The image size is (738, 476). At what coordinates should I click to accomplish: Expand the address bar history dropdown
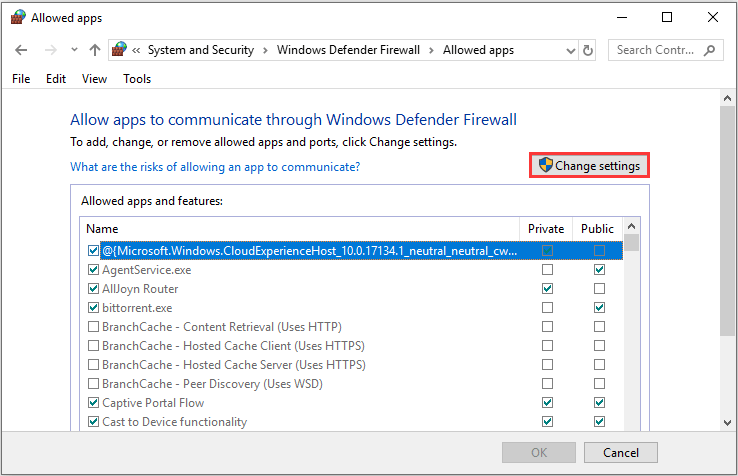coord(570,50)
